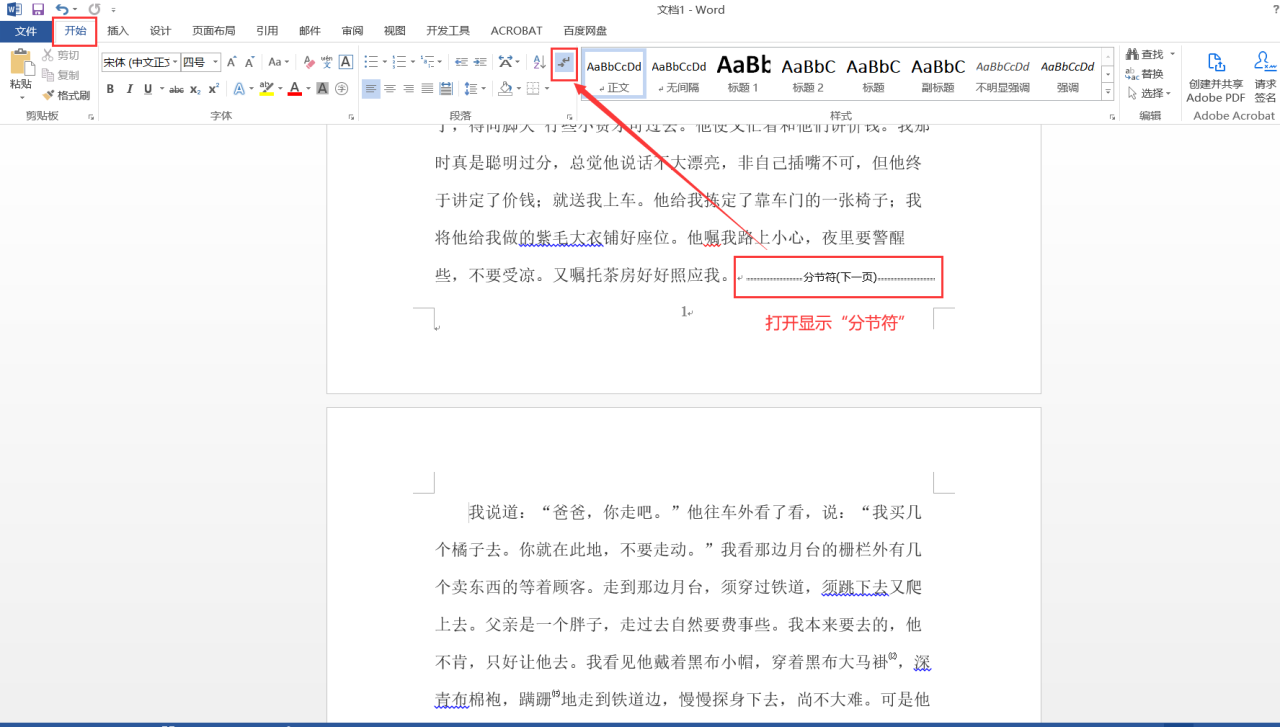The width and height of the screenshot is (1280, 727).
Task: Switch to the Review (审阅) tab
Action: pyautogui.click(x=352, y=31)
